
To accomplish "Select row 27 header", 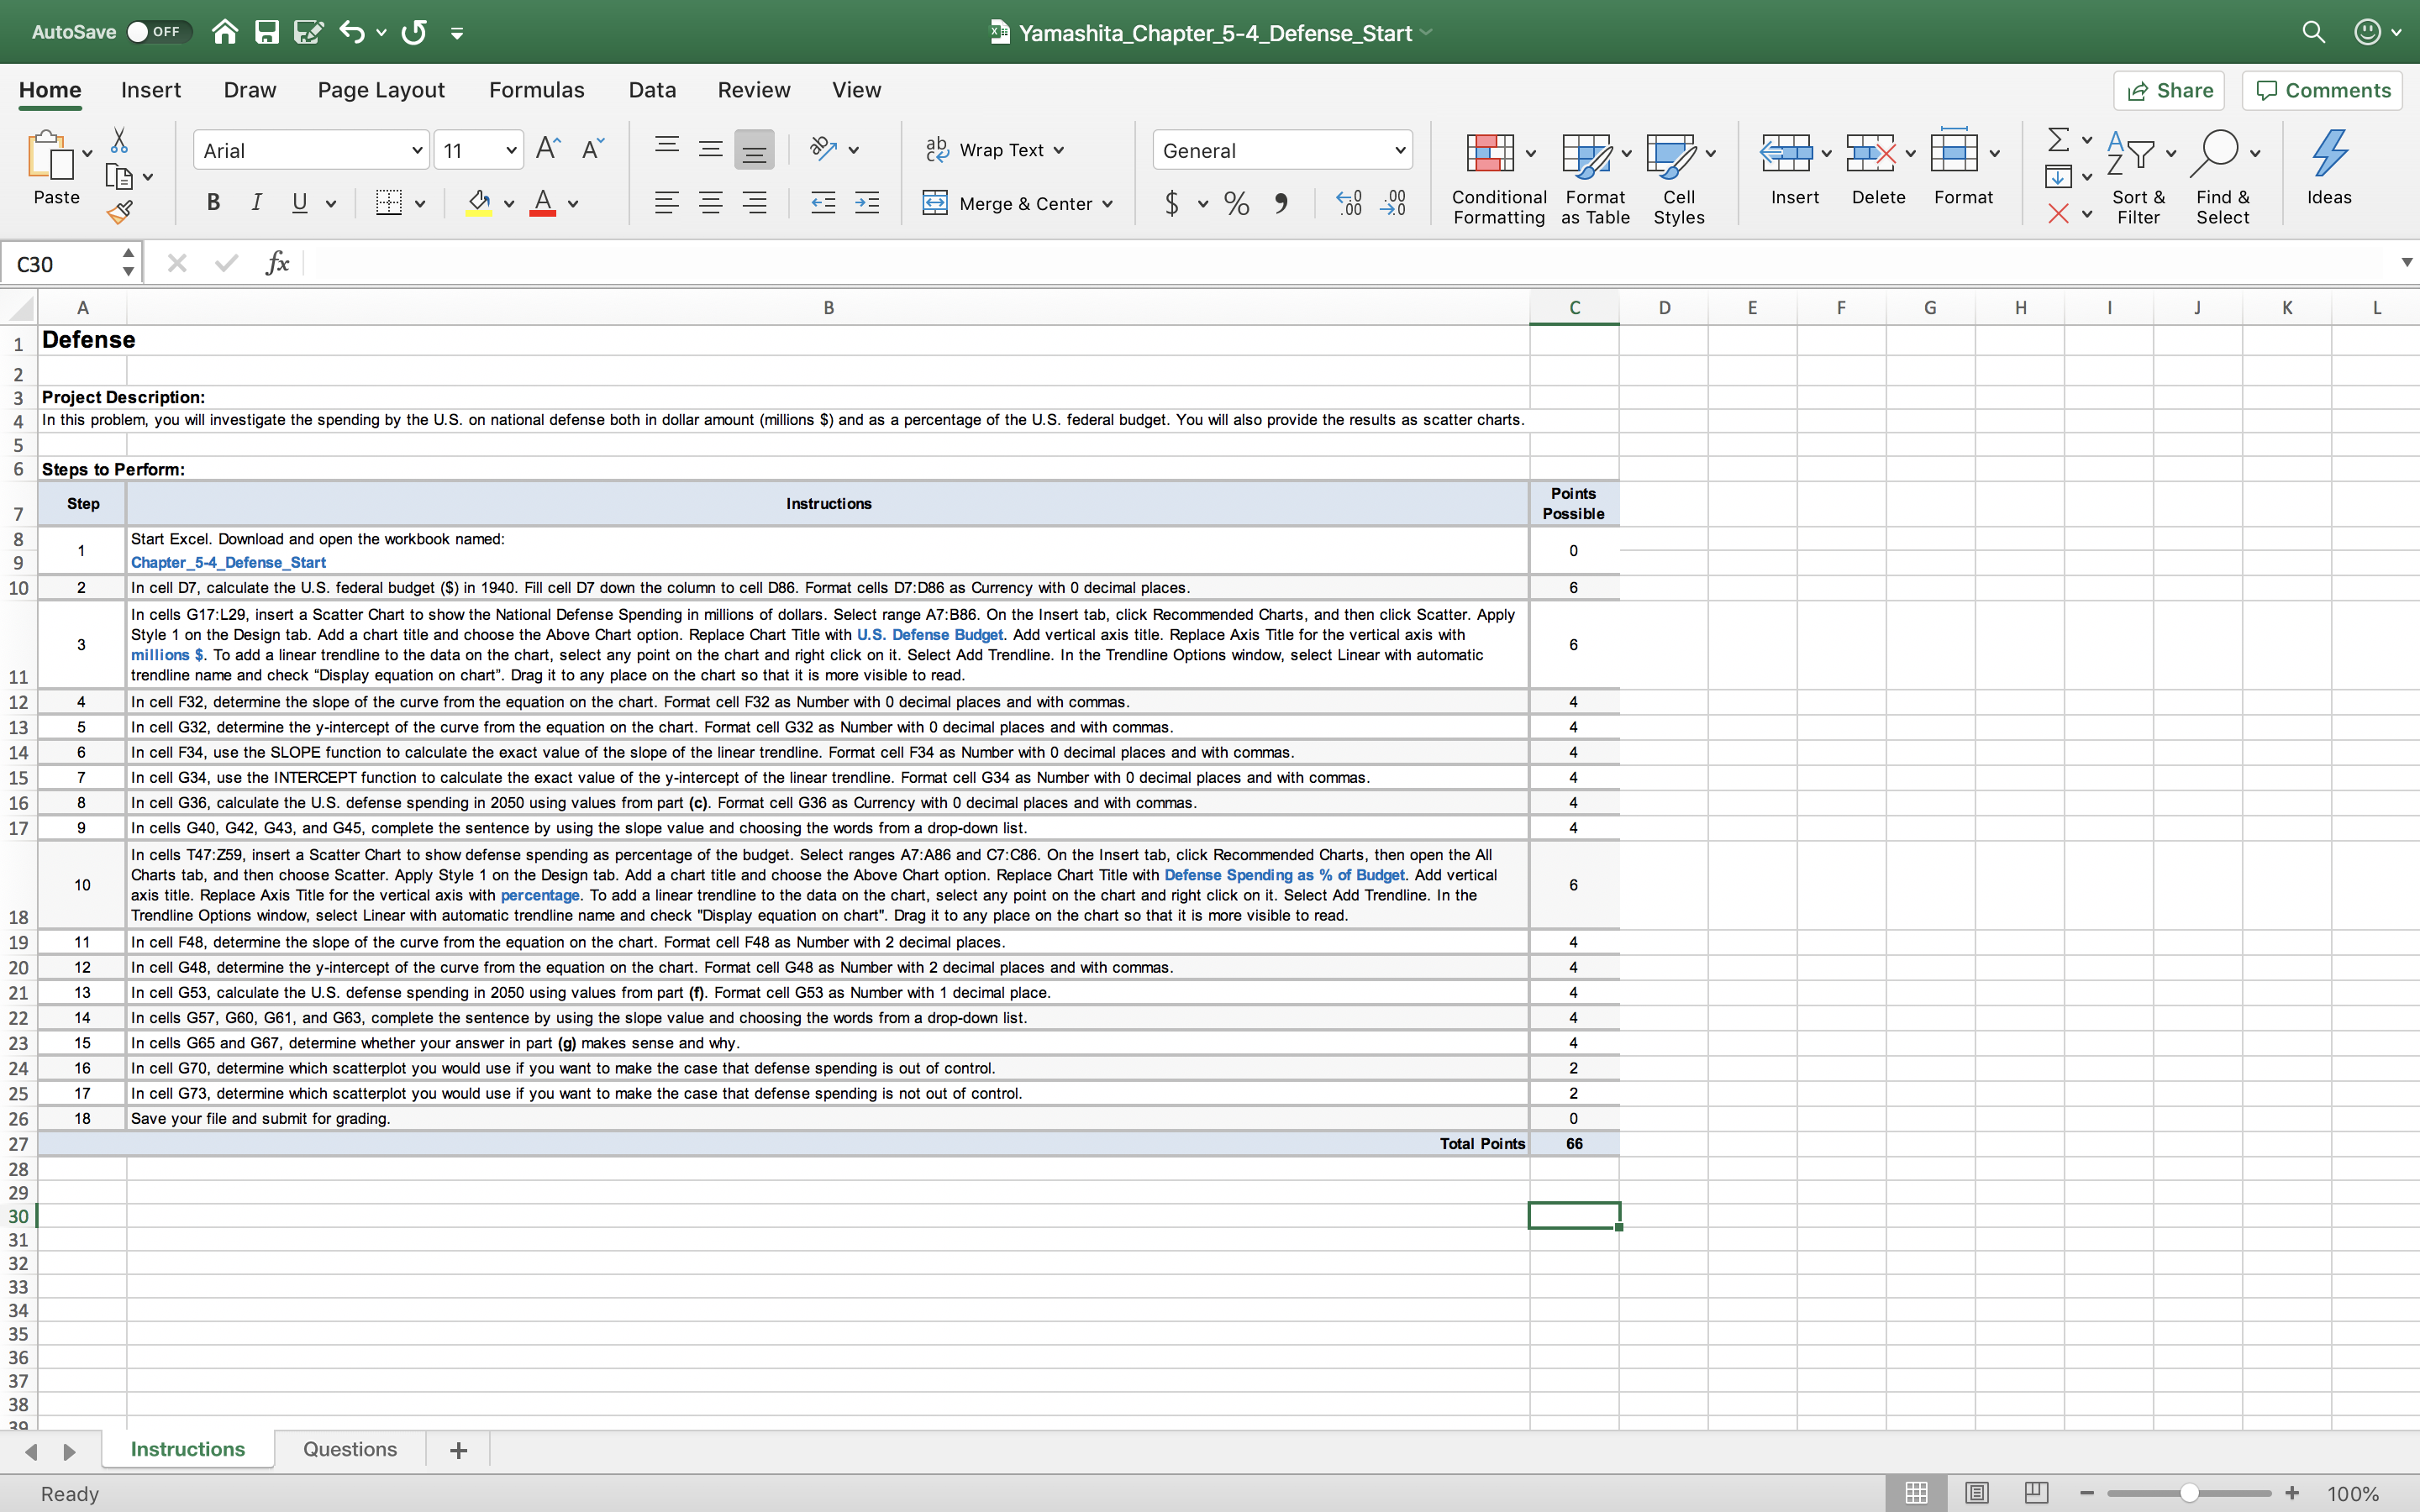I will point(18,1144).
